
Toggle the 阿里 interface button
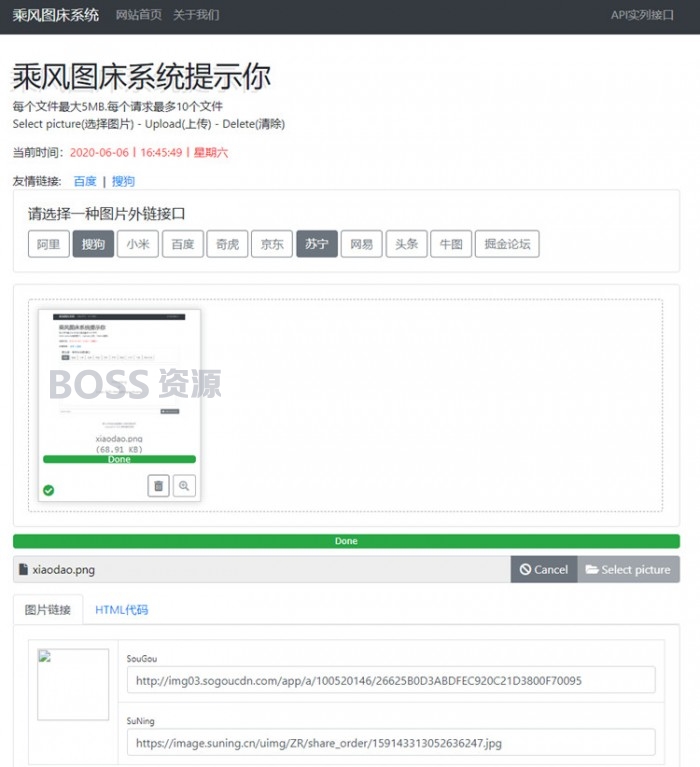[x=48, y=244]
